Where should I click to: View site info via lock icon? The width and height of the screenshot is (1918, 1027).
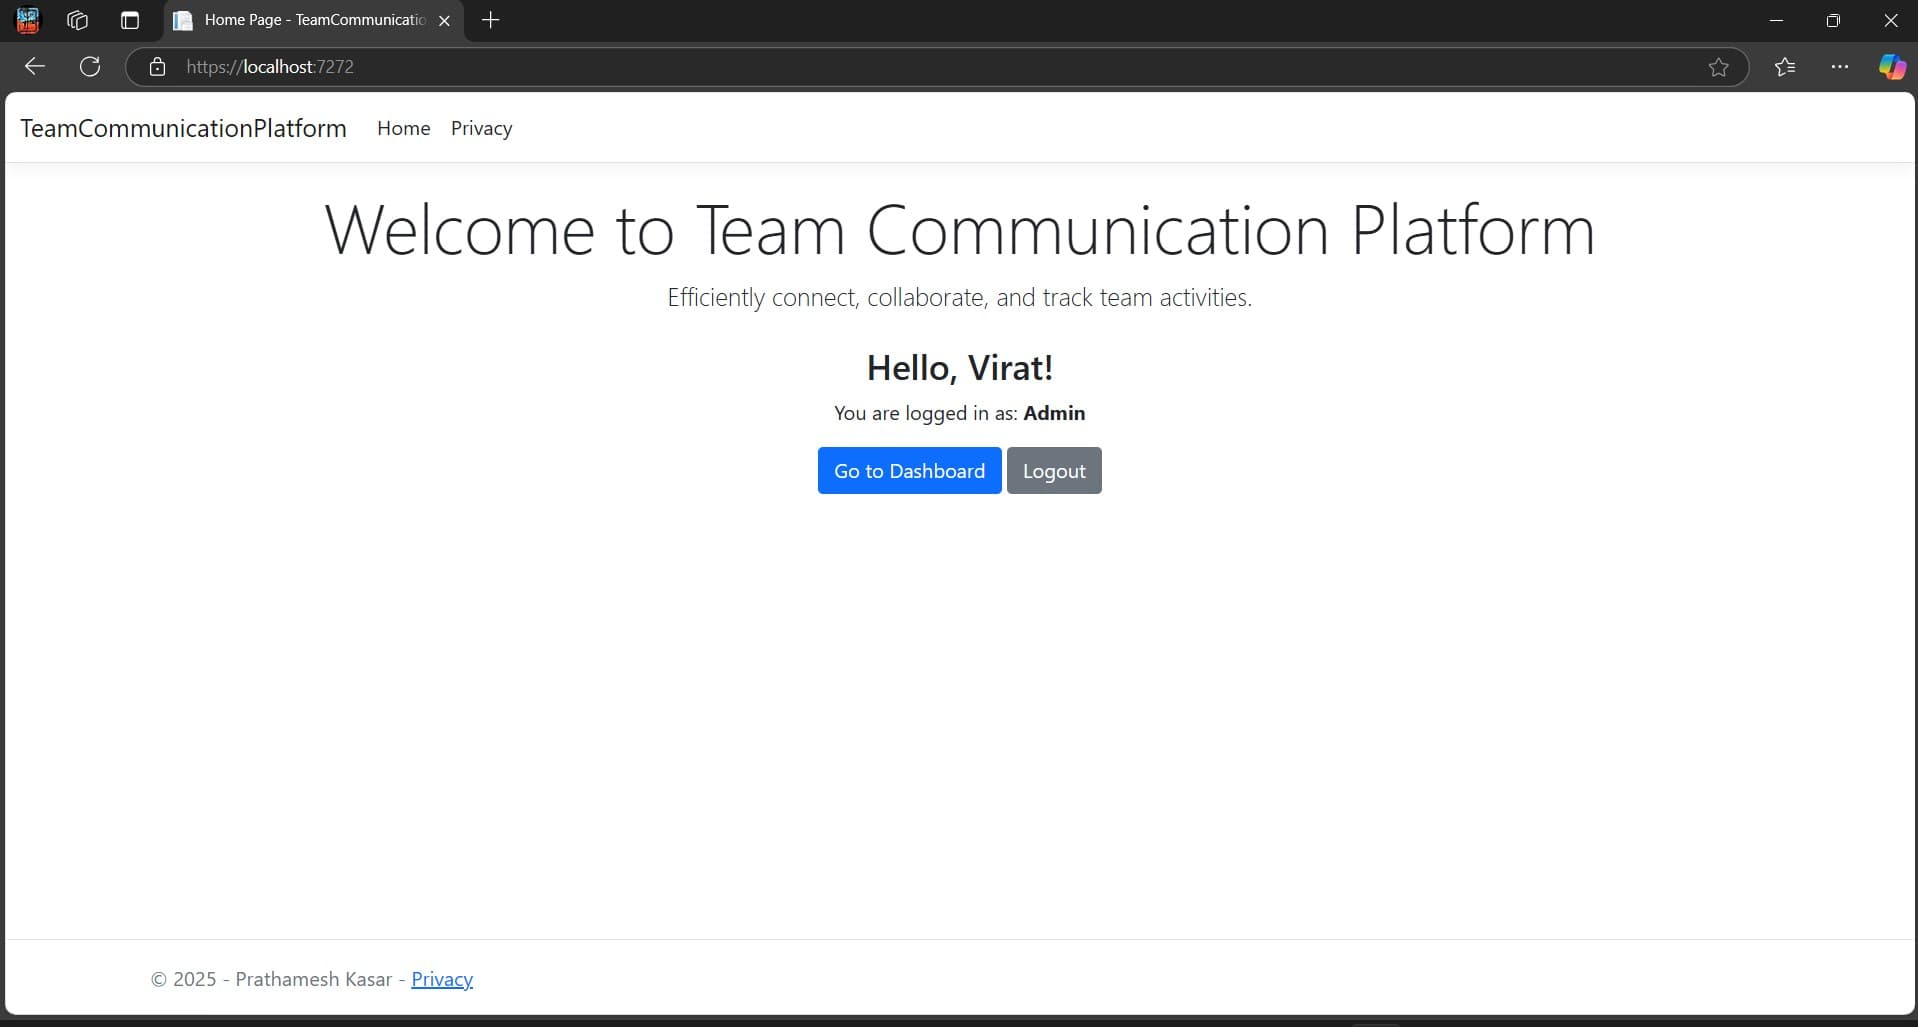157,67
